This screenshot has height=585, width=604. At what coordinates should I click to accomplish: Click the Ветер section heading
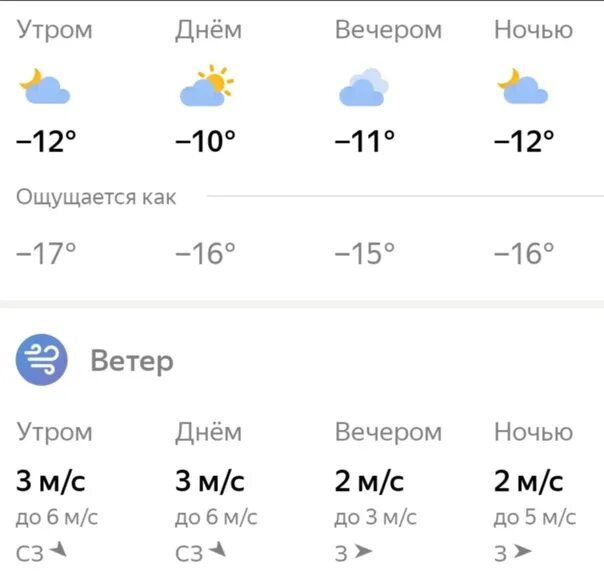coord(132,362)
